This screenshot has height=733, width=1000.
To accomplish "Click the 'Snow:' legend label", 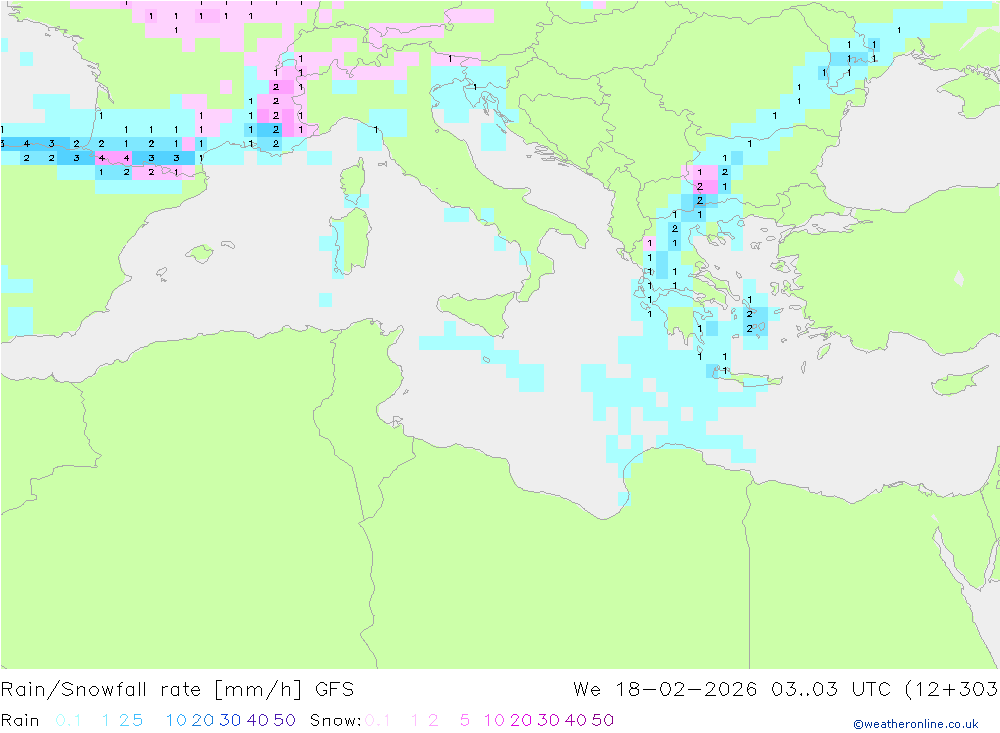I will coord(336,720).
